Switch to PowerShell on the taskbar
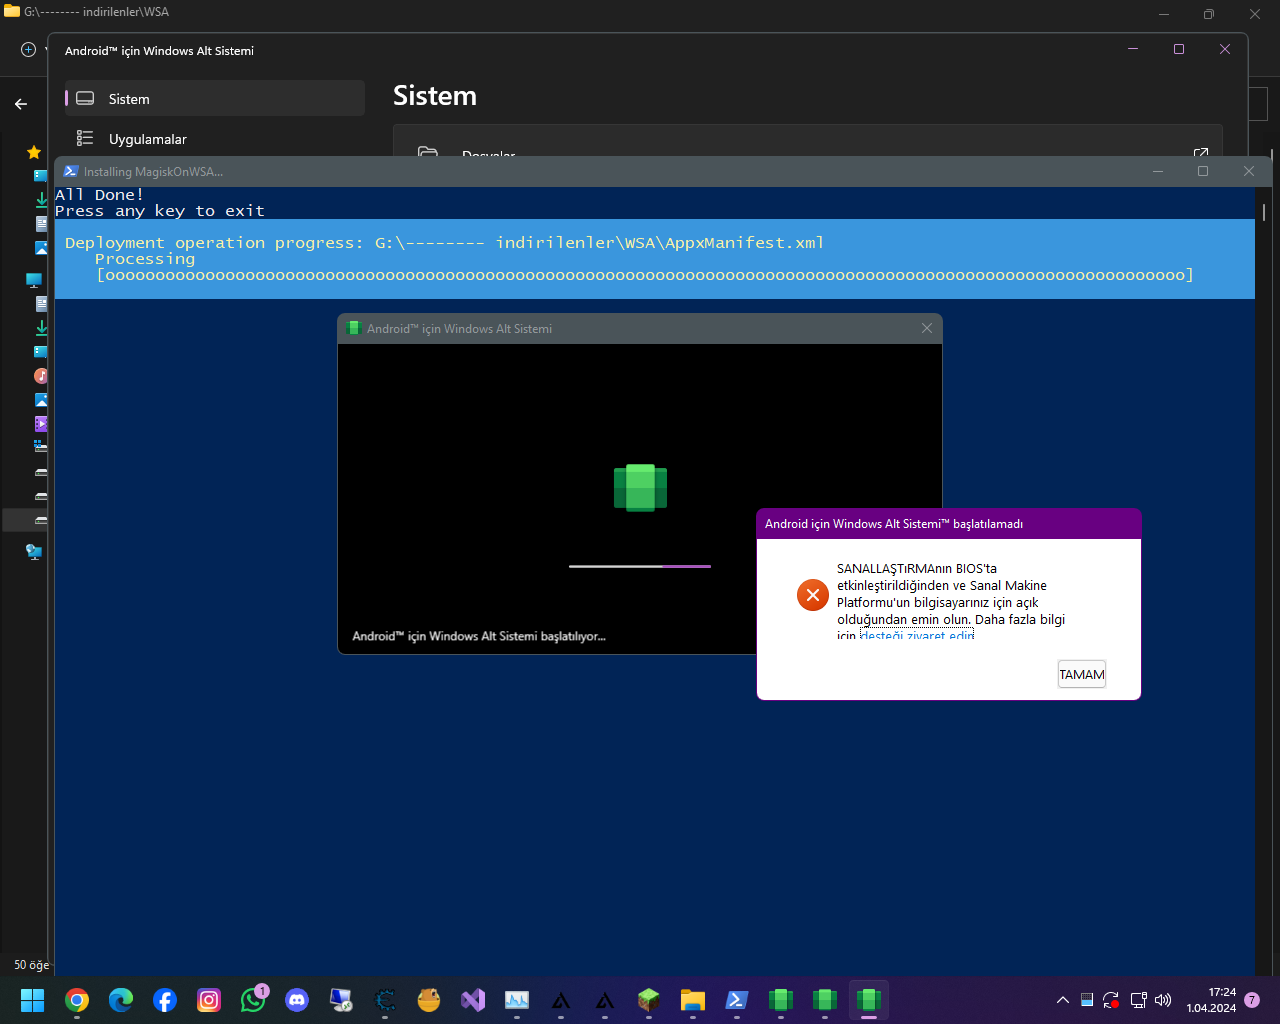 737,1000
